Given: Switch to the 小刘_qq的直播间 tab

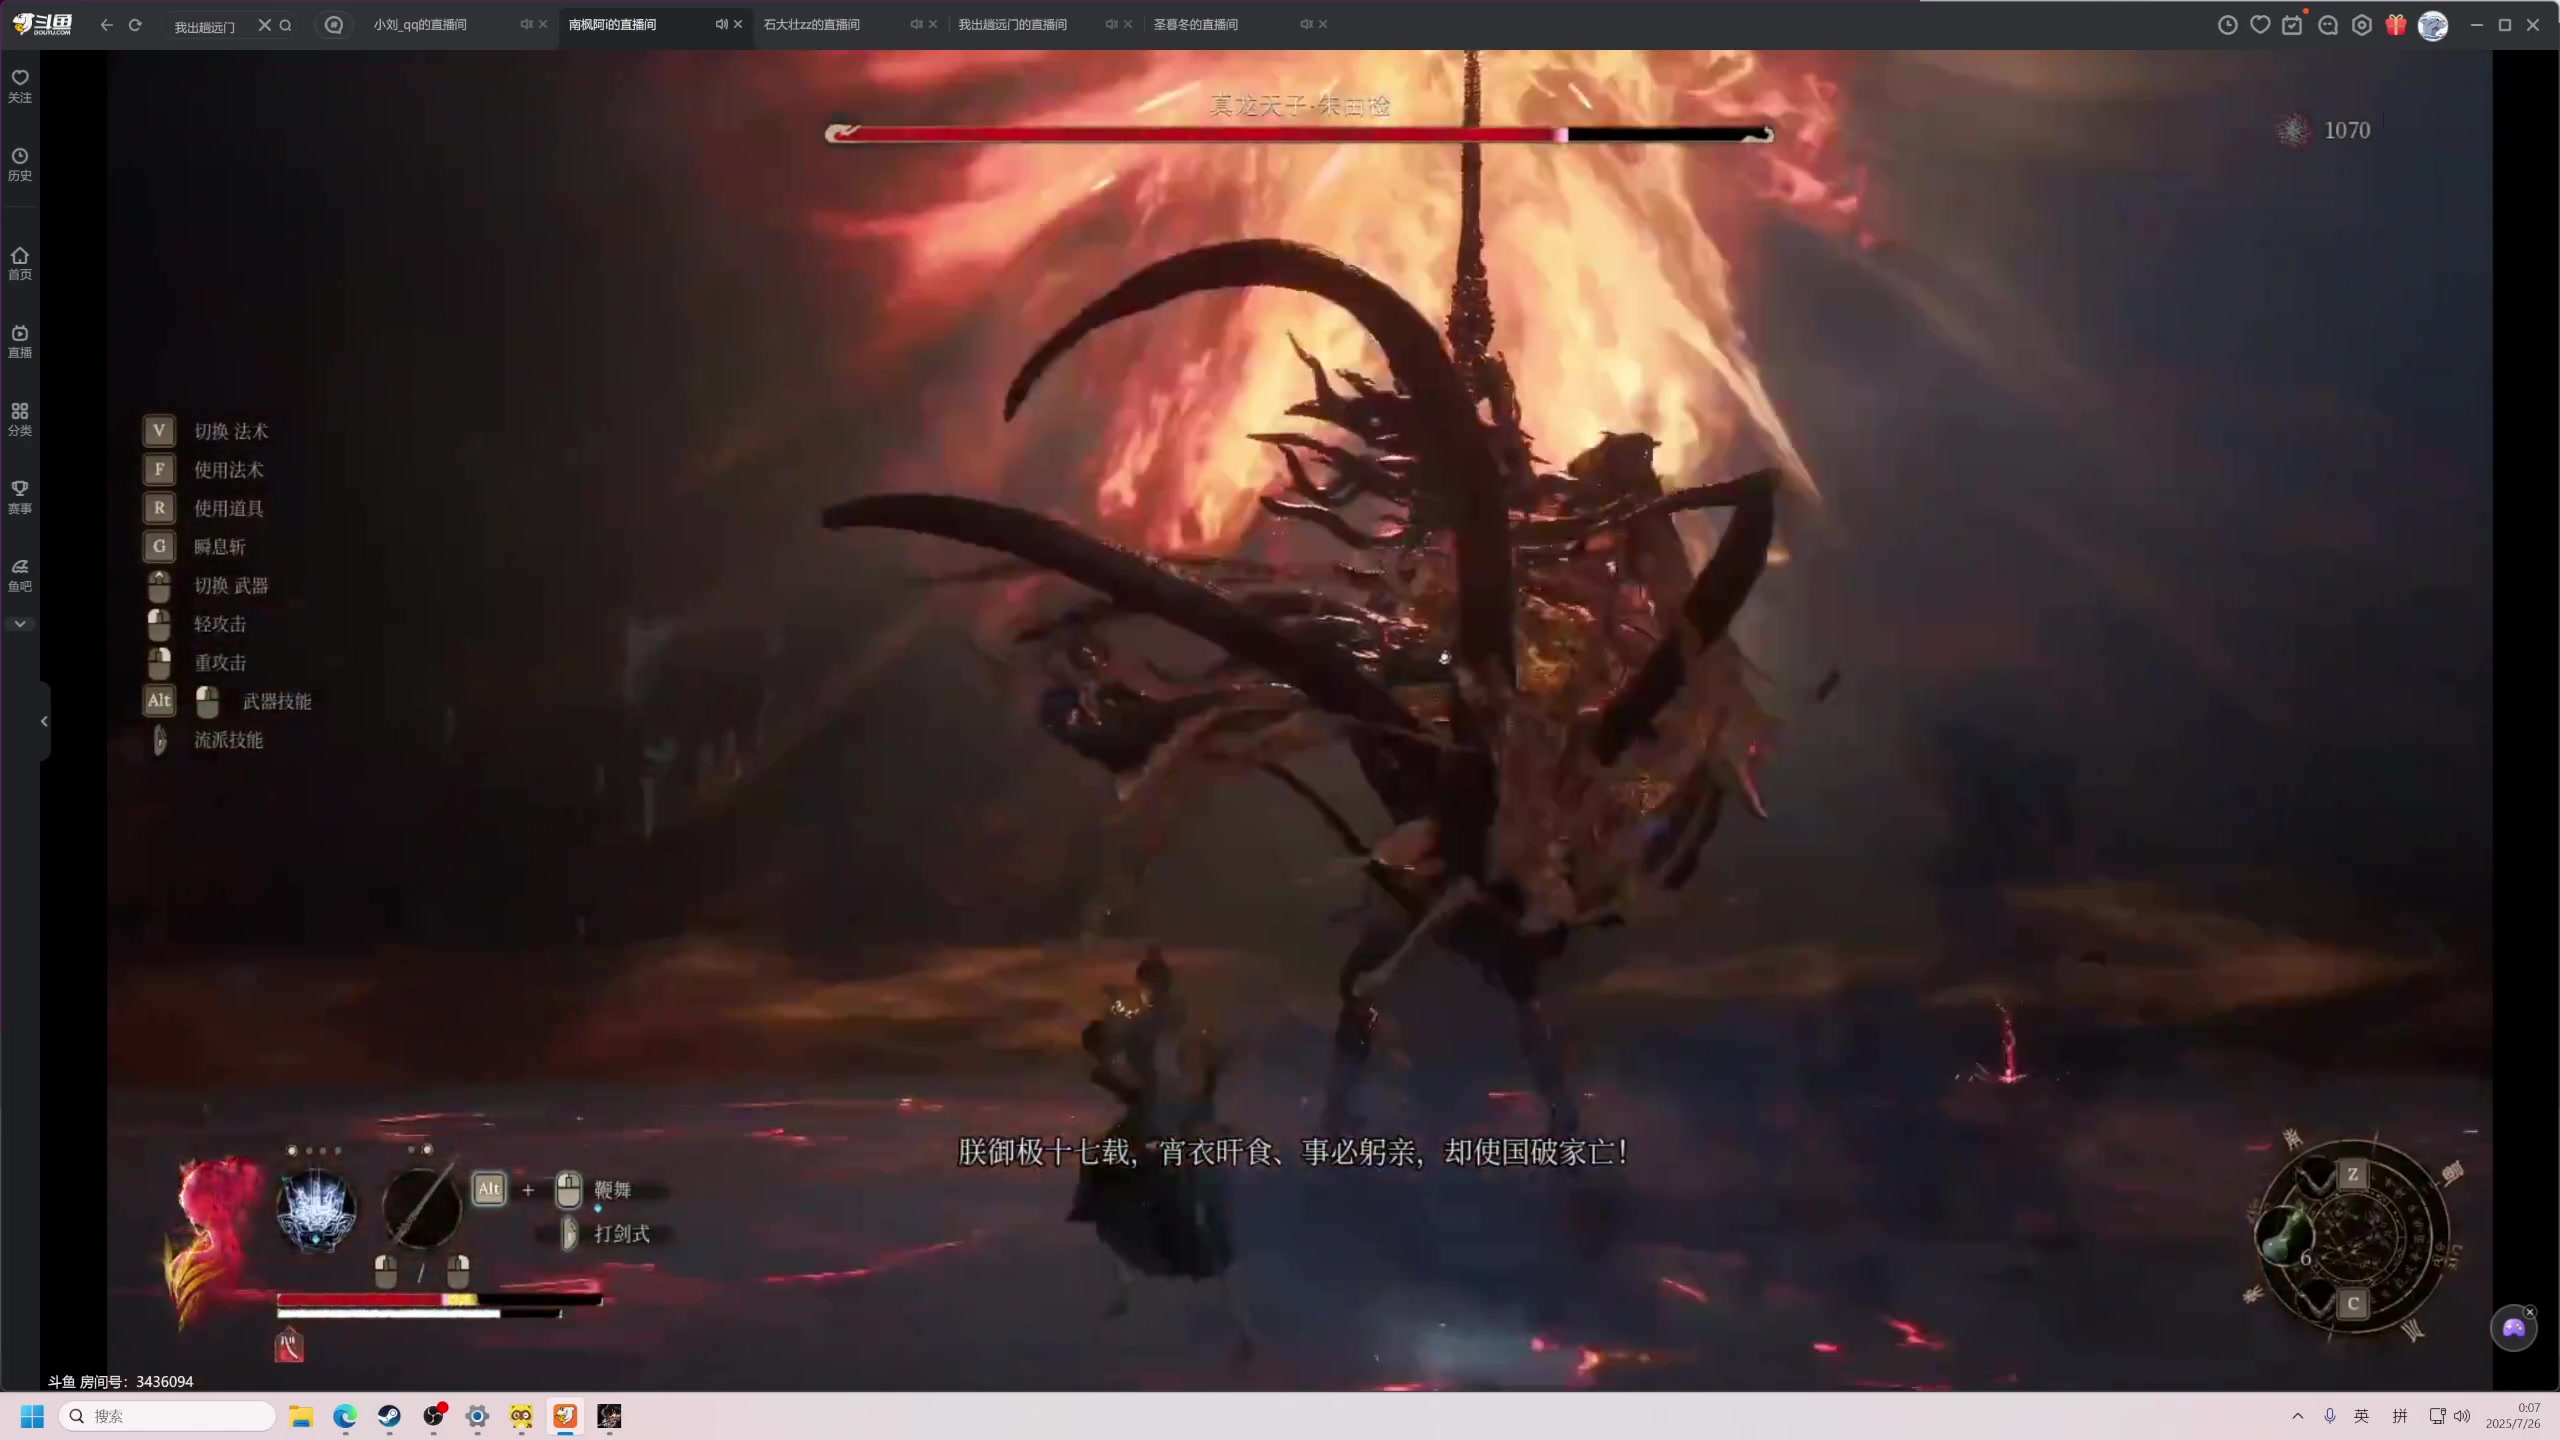Looking at the screenshot, I should click(420, 24).
